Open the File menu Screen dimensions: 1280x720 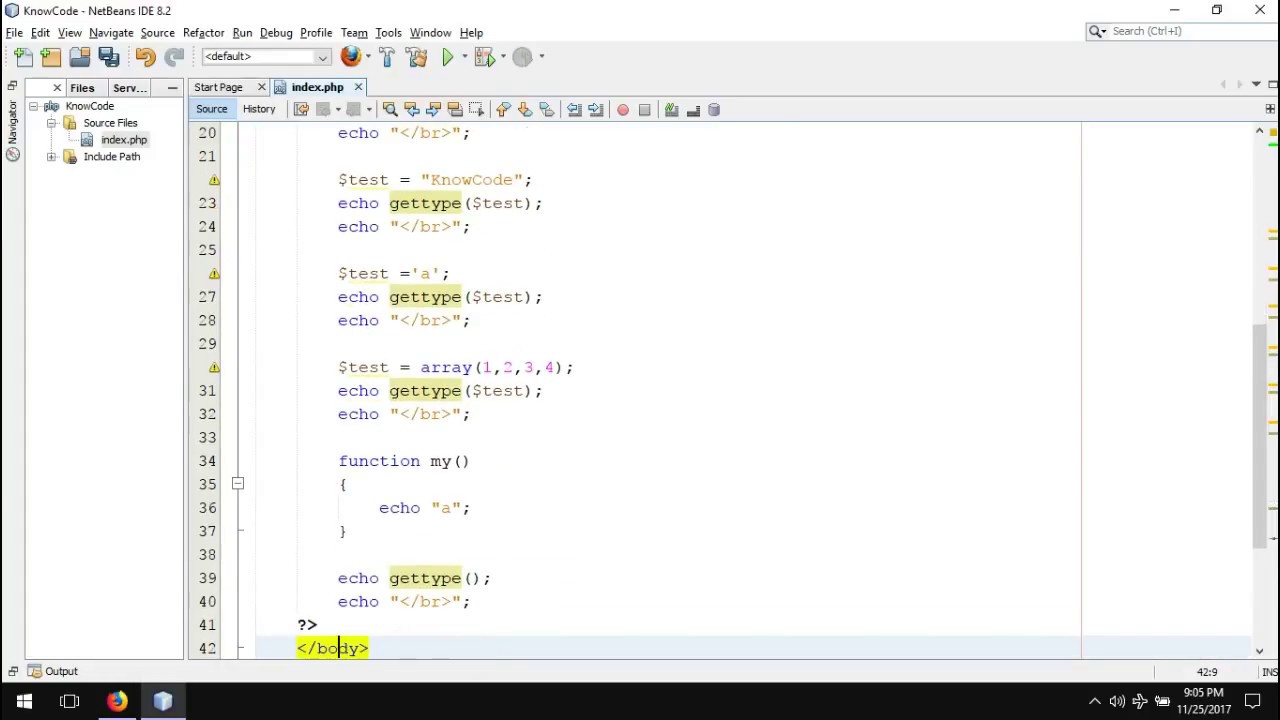point(14,33)
